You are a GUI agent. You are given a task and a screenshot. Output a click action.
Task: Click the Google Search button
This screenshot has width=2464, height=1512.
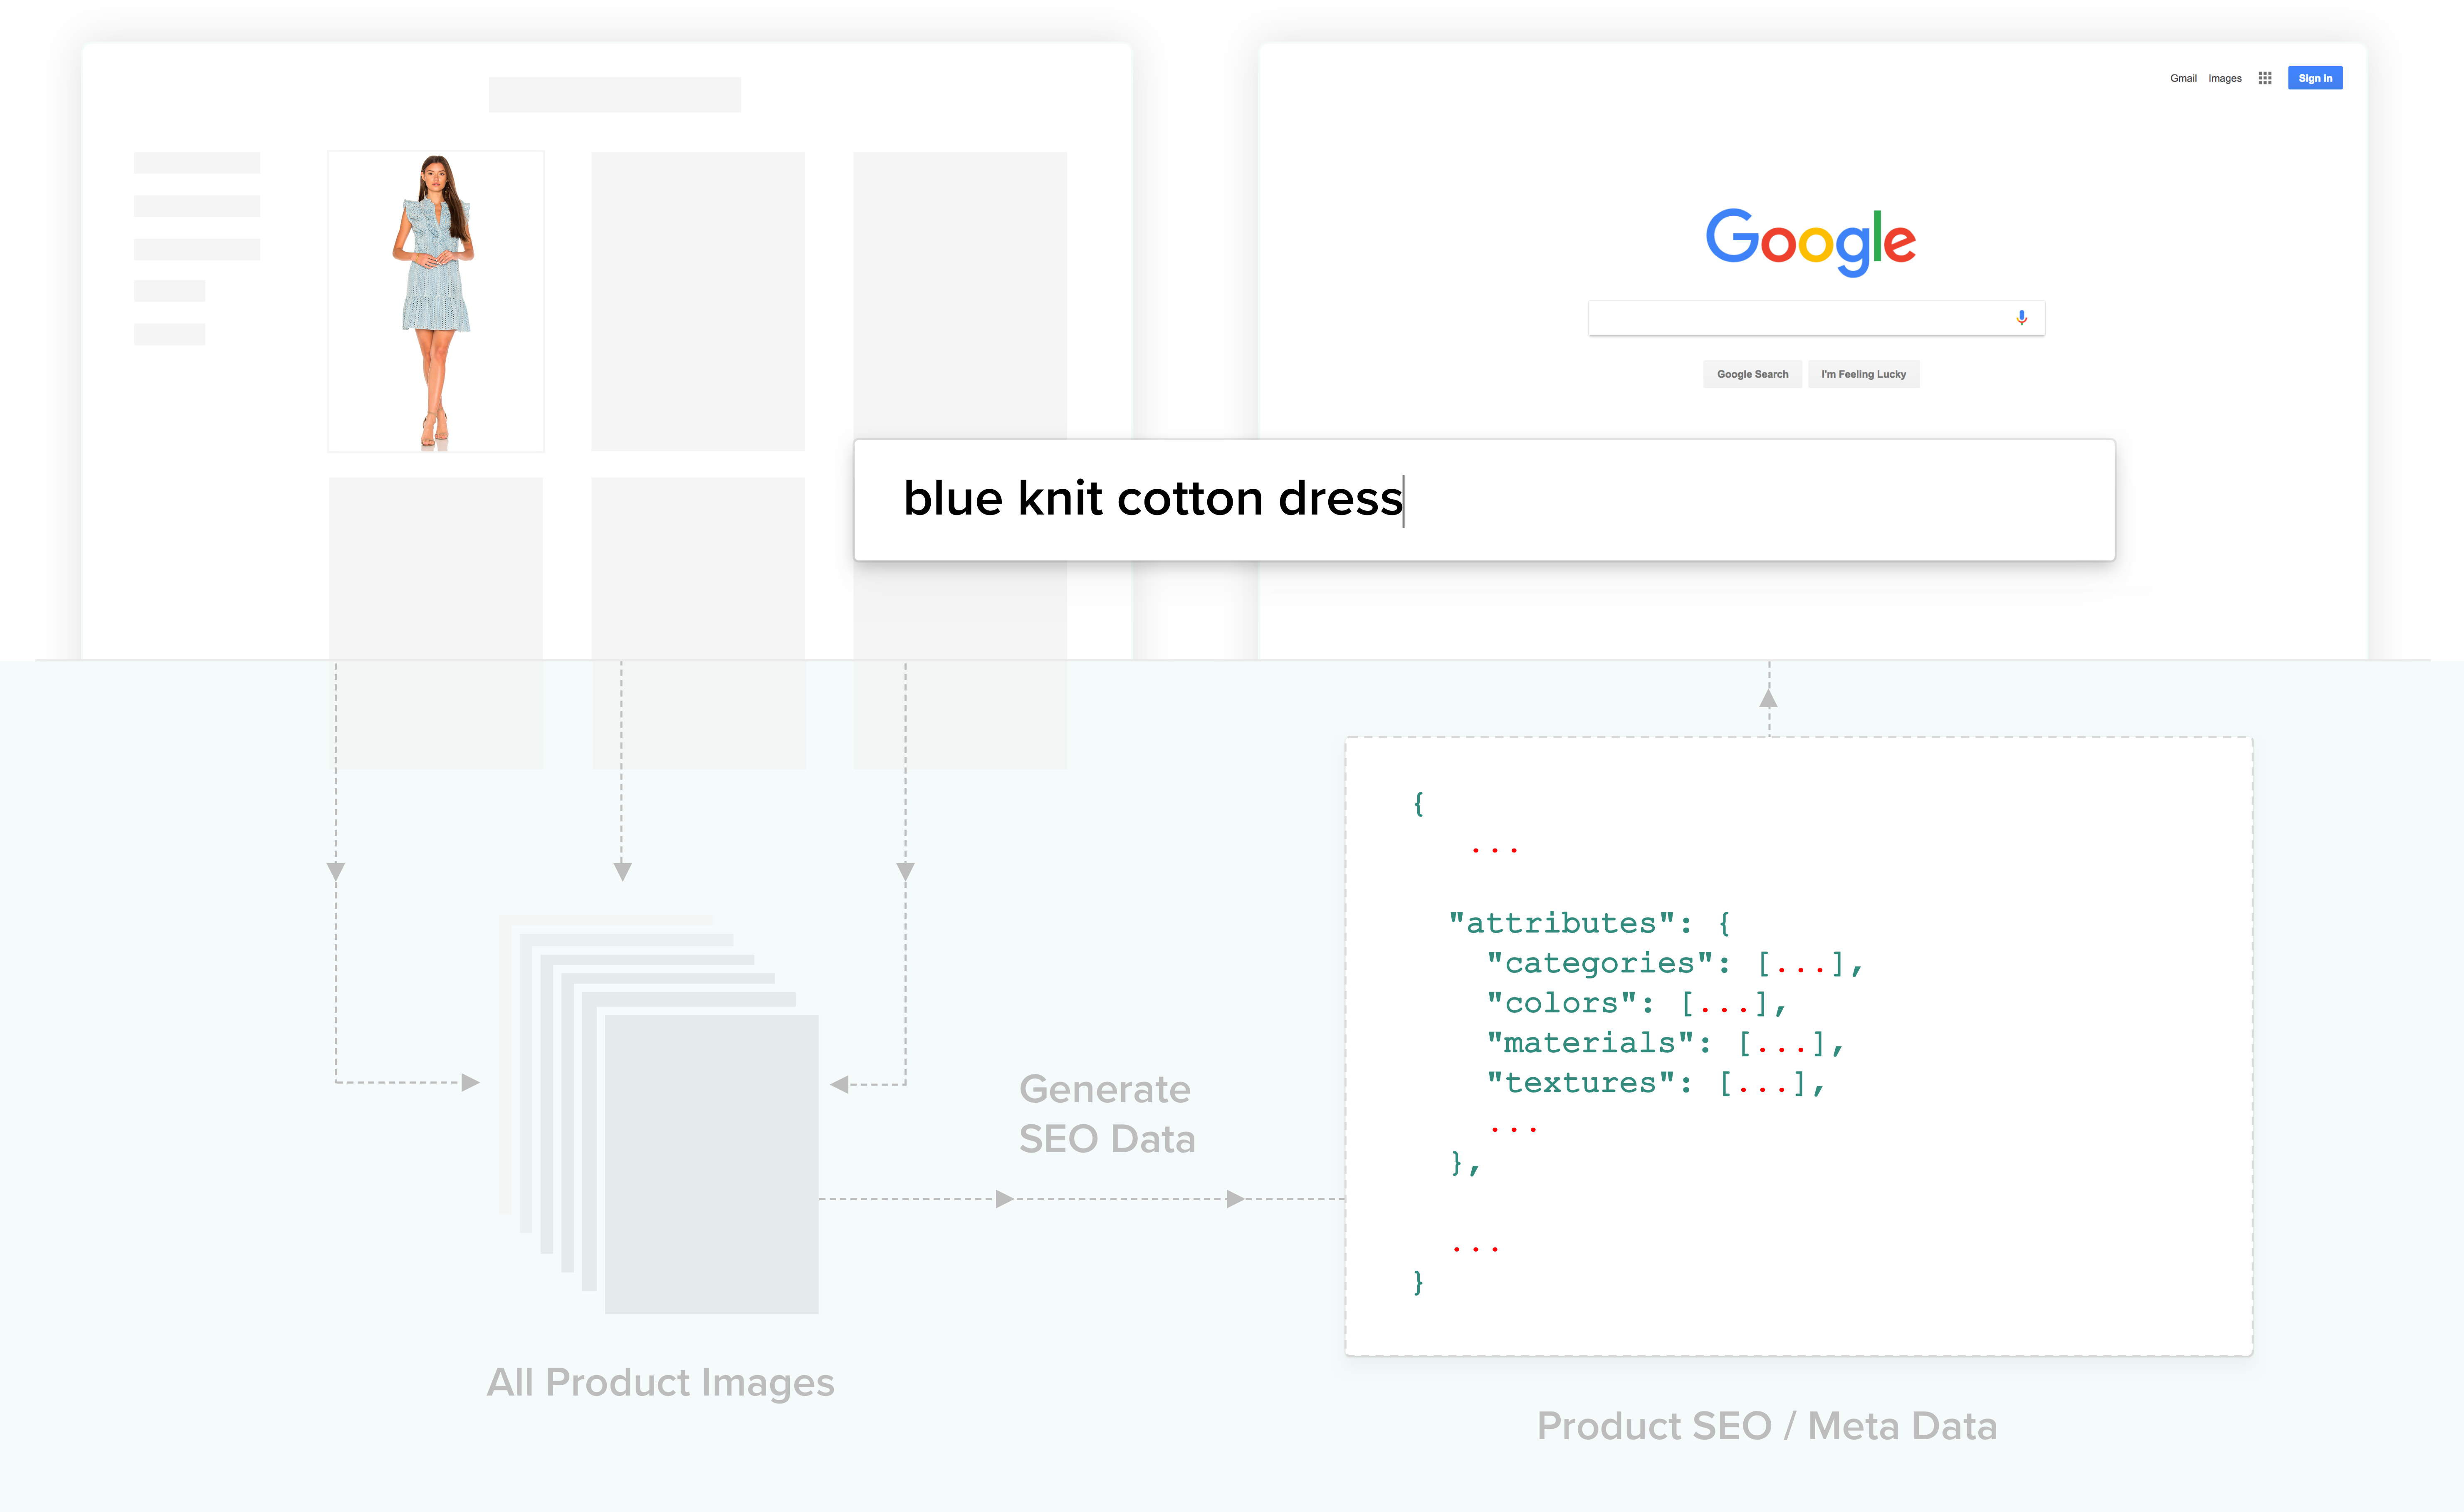[1752, 374]
